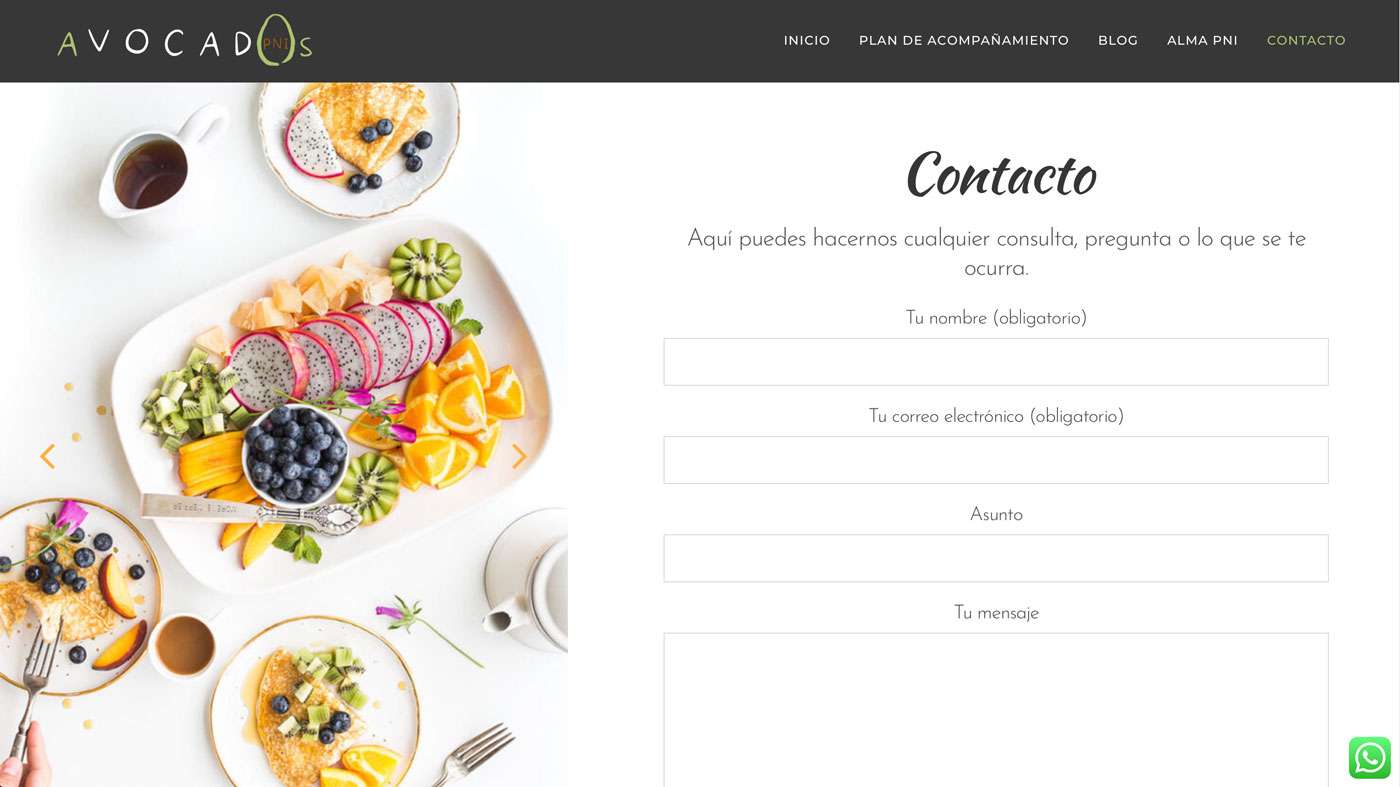Click the Tu nombre (obligatorio) label
Screen dimensions: 1400x787
click(996, 318)
